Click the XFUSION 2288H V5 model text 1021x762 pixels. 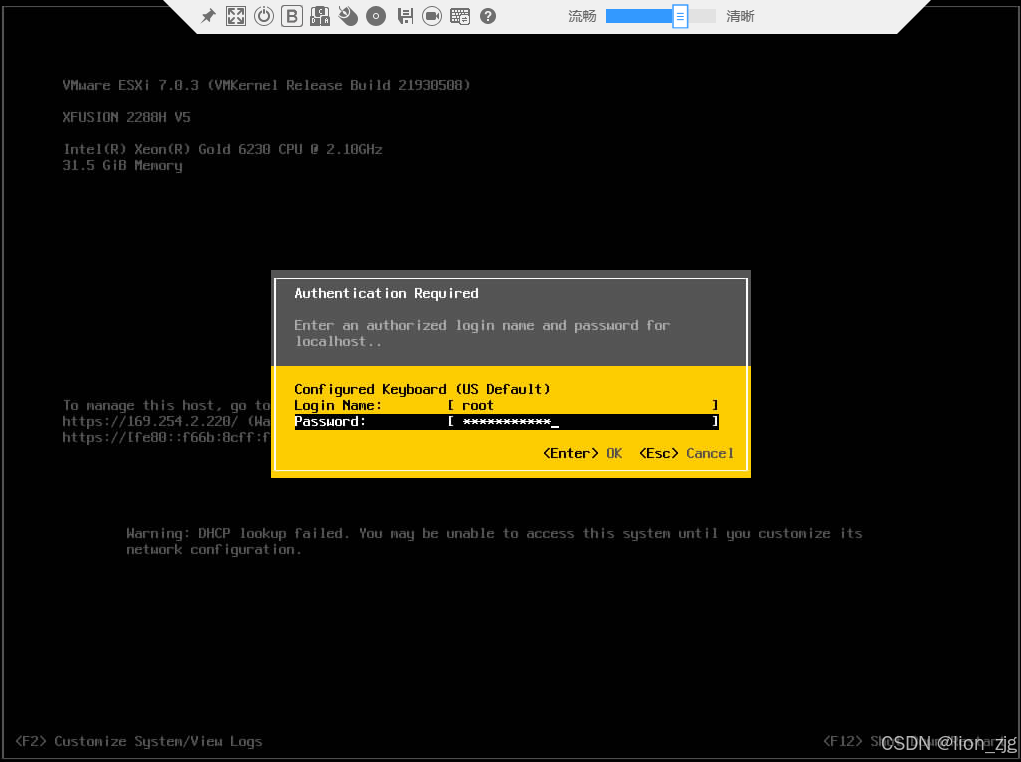tap(126, 117)
